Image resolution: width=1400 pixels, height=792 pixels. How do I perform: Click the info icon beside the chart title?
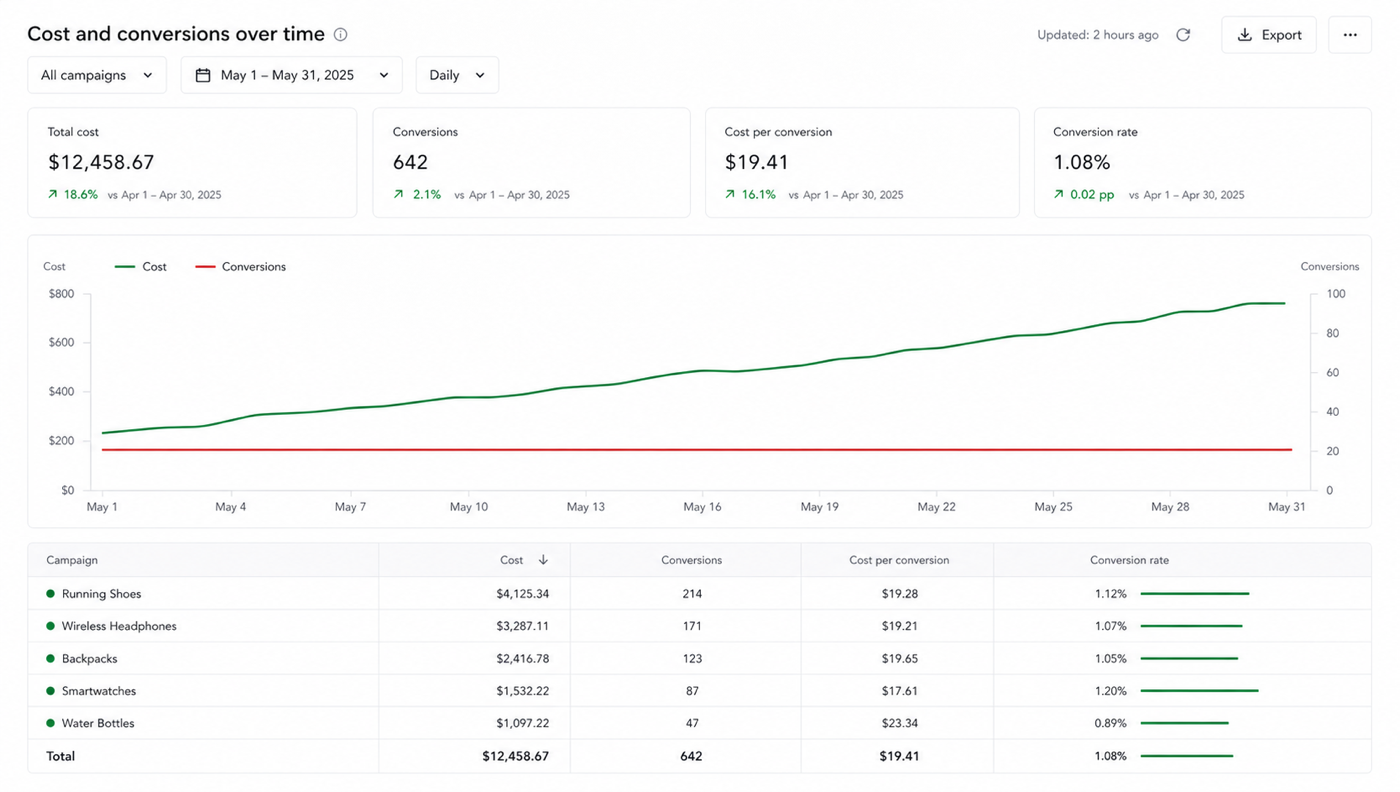click(341, 34)
